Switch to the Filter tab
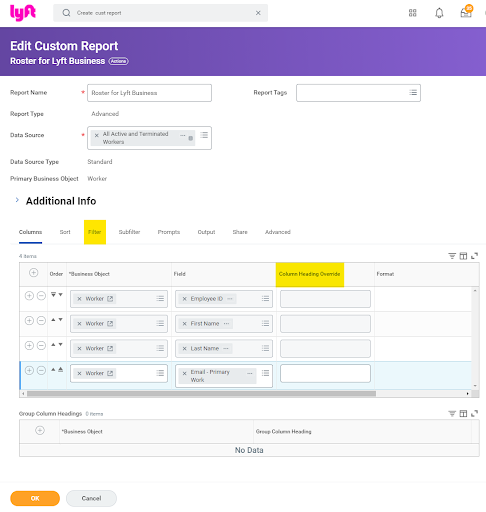Viewport: 486px width, 512px height. pyautogui.click(x=95, y=232)
